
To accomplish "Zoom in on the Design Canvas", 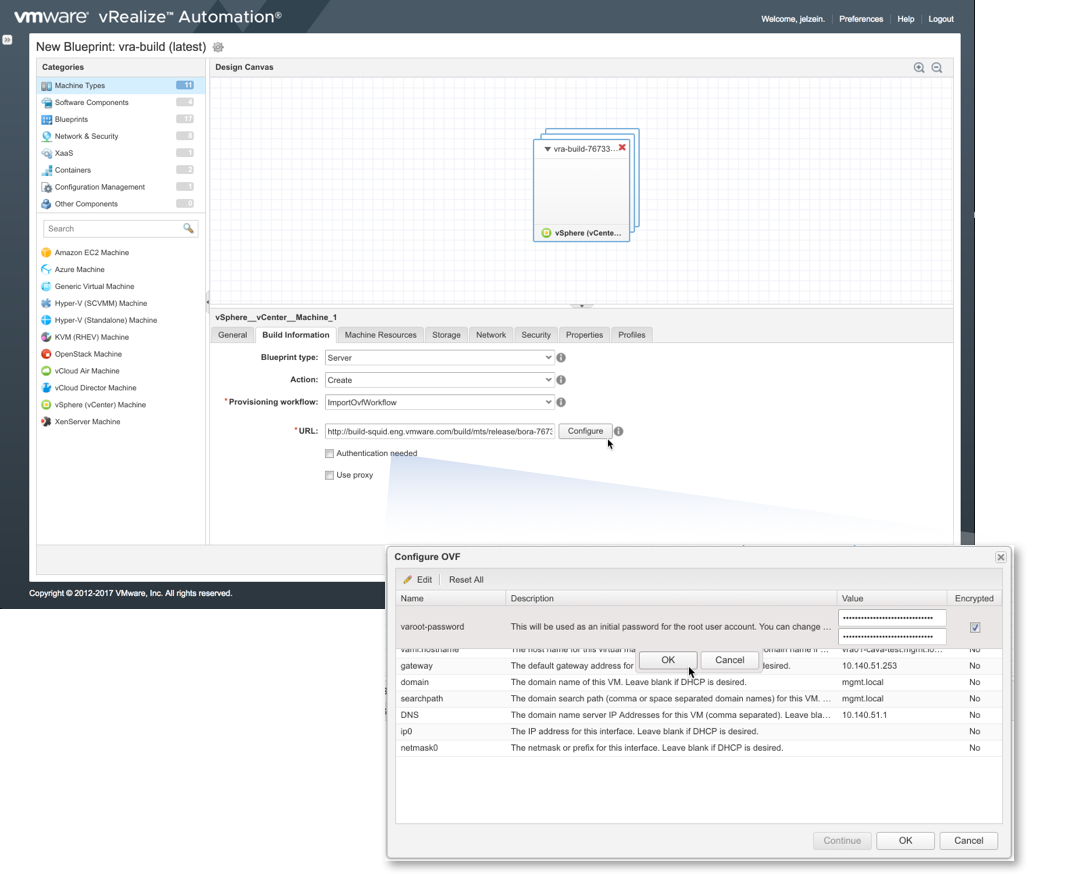I will coord(919,67).
